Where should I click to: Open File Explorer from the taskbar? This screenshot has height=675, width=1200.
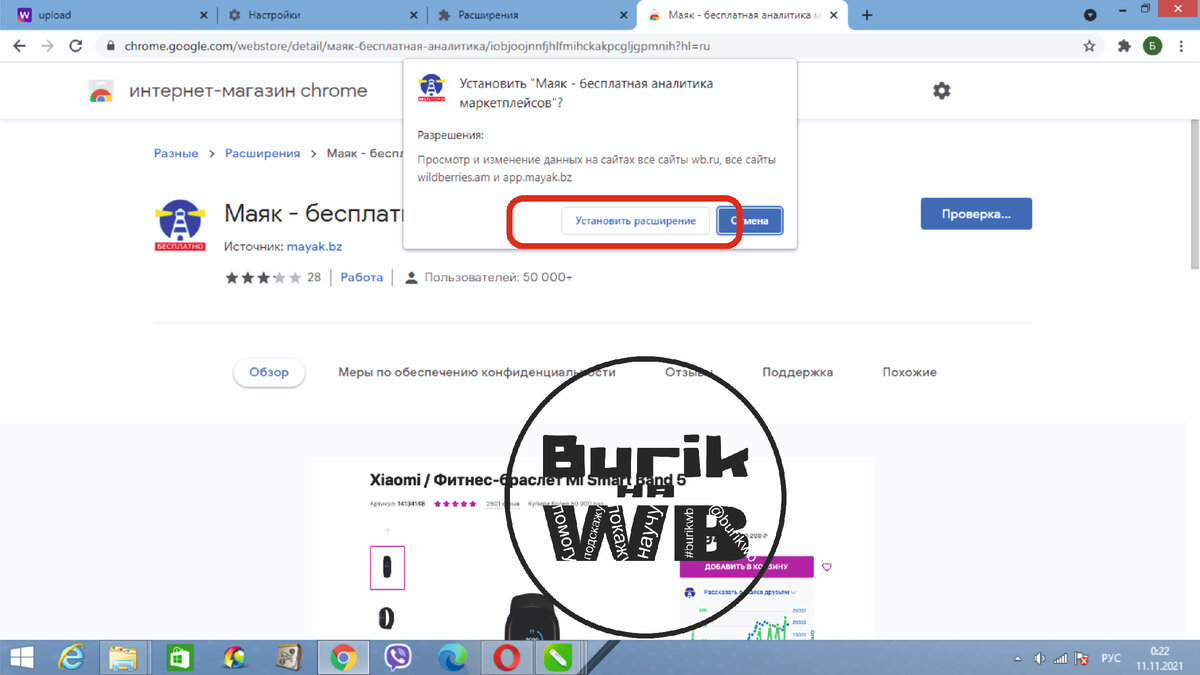(x=124, y=657)
